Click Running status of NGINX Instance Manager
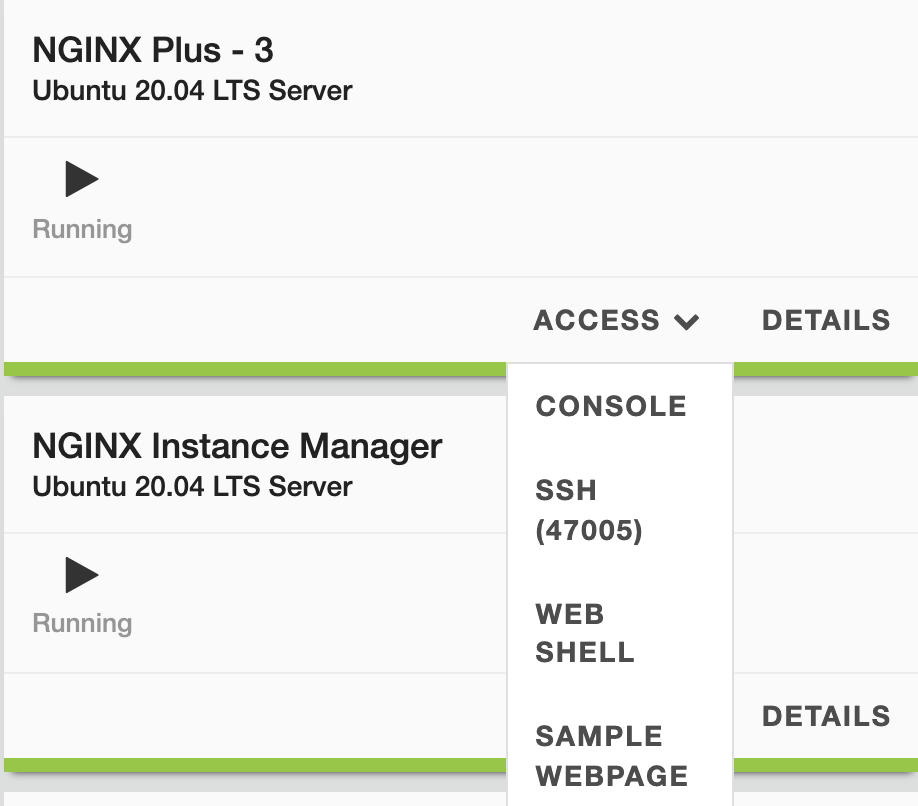 coord(83,623)
